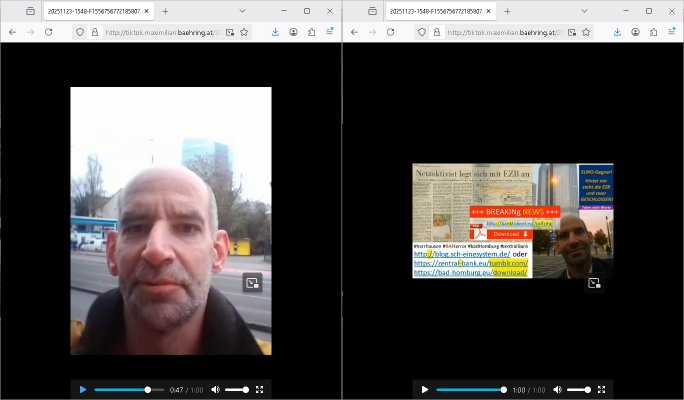Reload the page in the left browser

point(50,32)
